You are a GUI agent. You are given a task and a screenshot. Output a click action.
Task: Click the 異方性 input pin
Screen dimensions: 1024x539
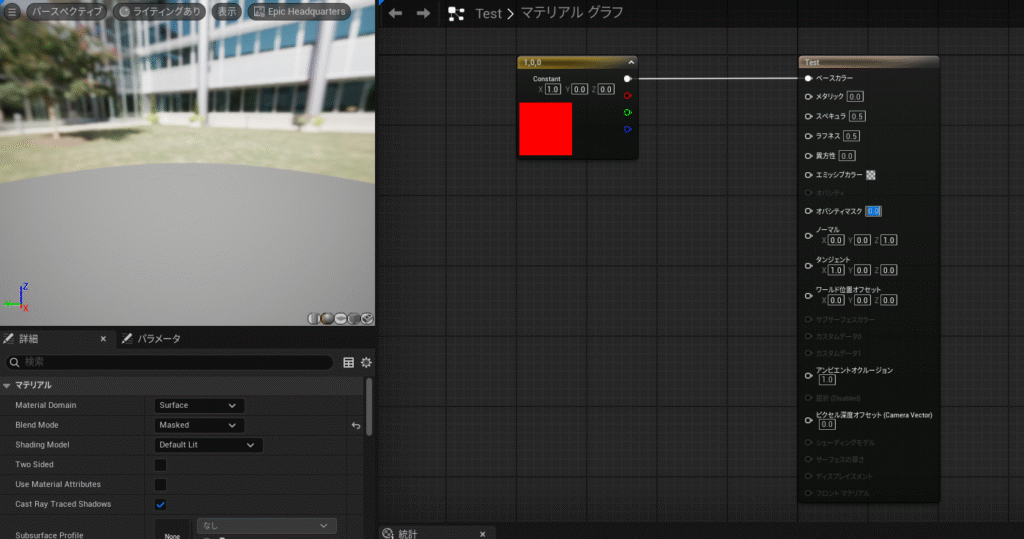808,155
